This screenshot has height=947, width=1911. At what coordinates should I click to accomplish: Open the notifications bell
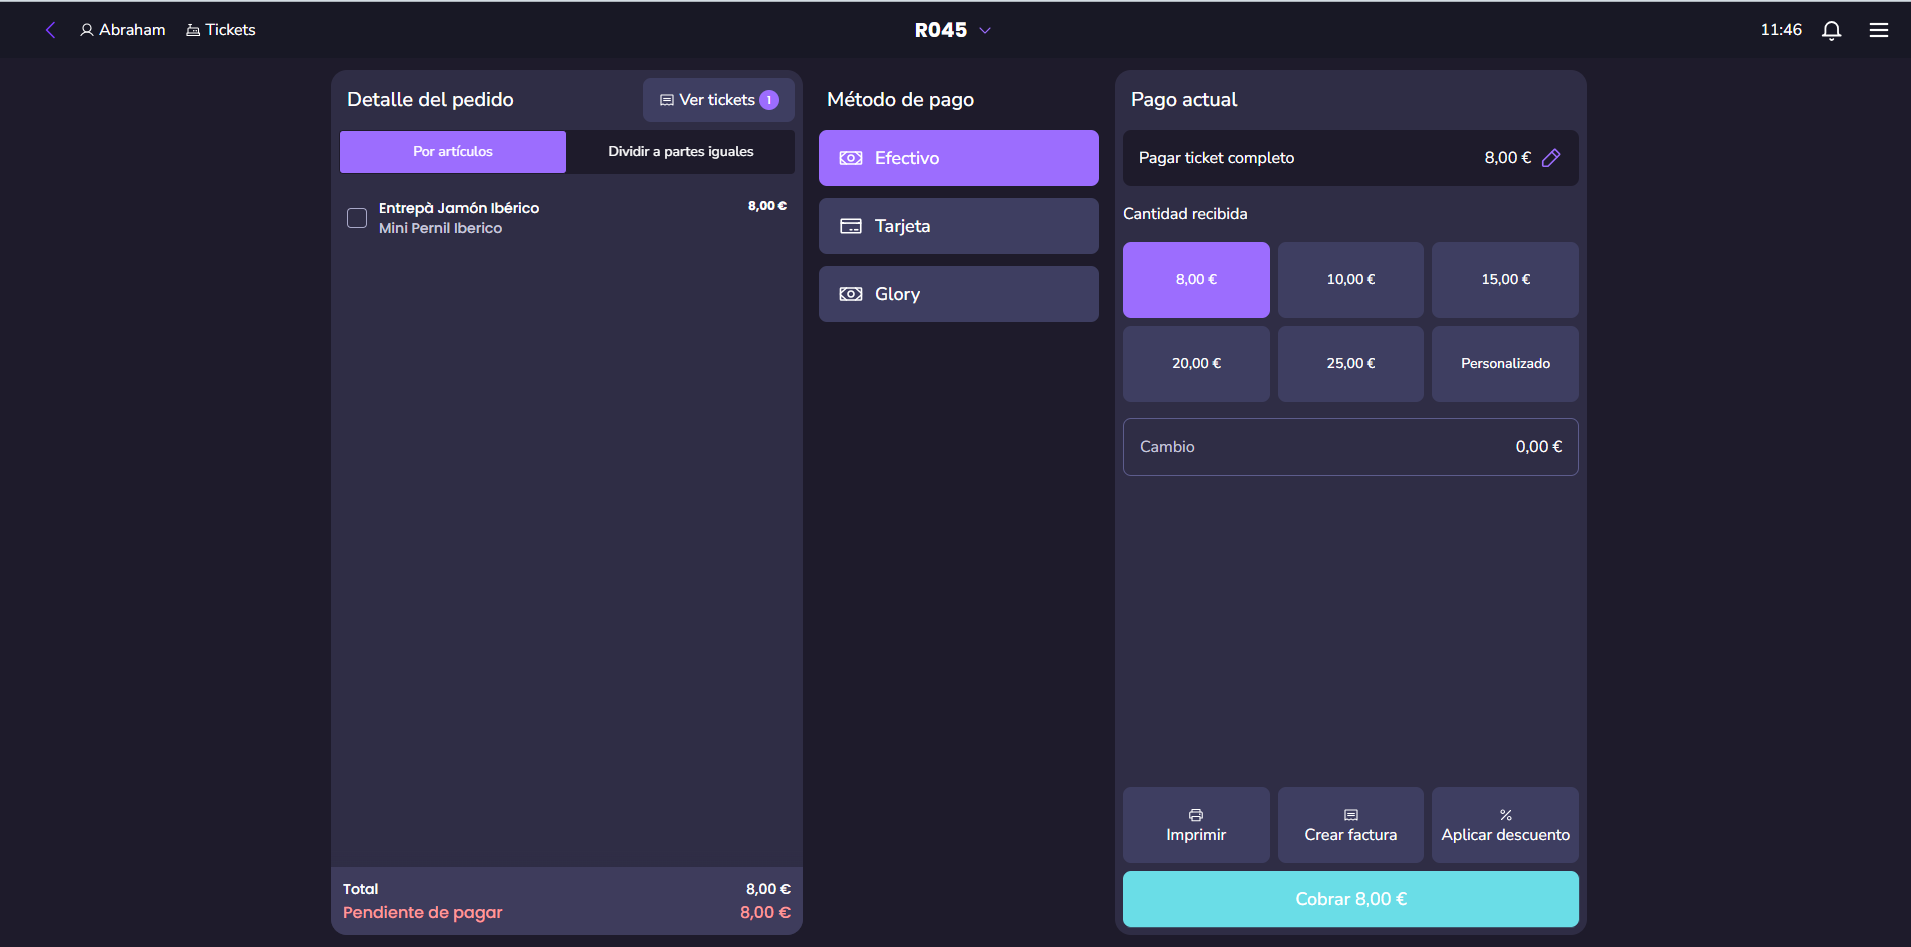[1831, 30]
